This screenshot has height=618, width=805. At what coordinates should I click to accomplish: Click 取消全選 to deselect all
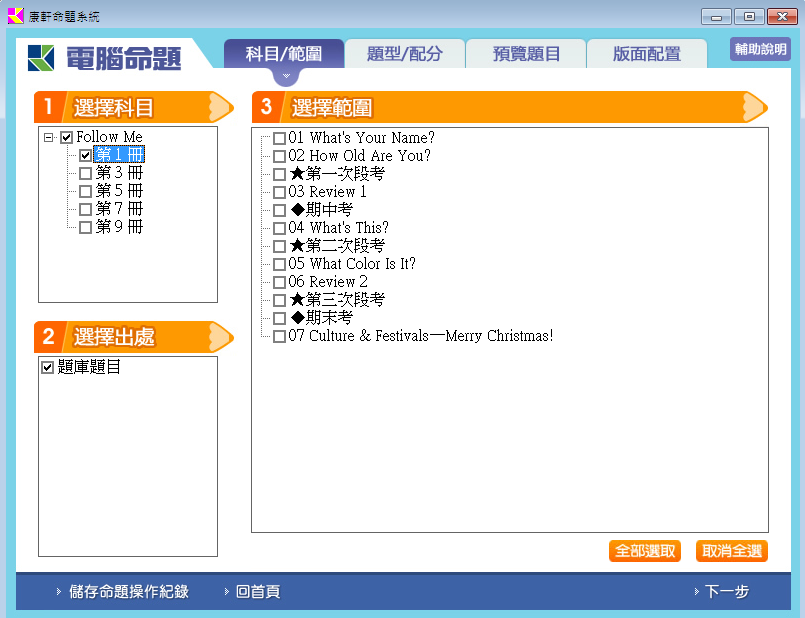pos(732,551)
